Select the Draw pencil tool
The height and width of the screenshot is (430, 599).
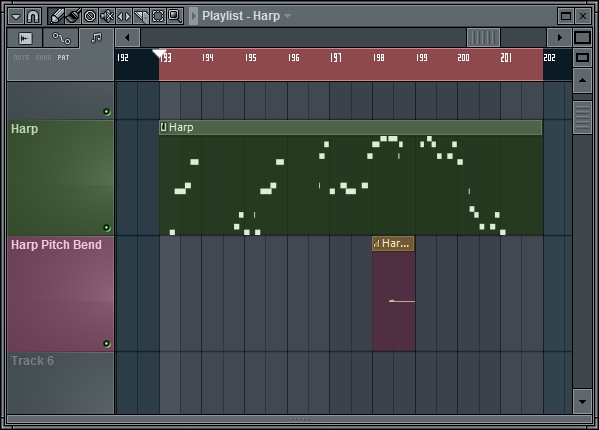click(57, 16)
